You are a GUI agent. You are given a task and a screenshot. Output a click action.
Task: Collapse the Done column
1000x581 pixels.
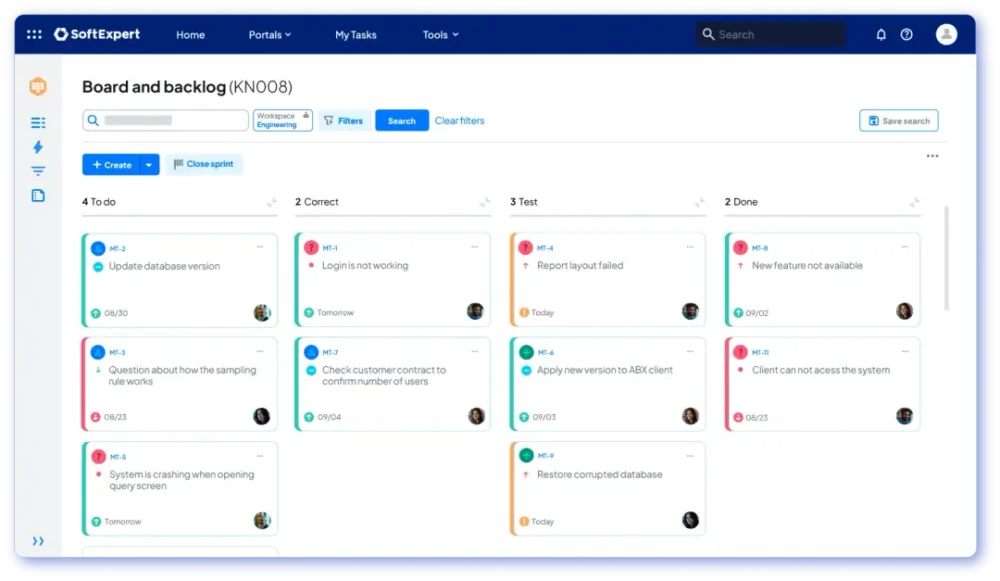click(913, 203)
